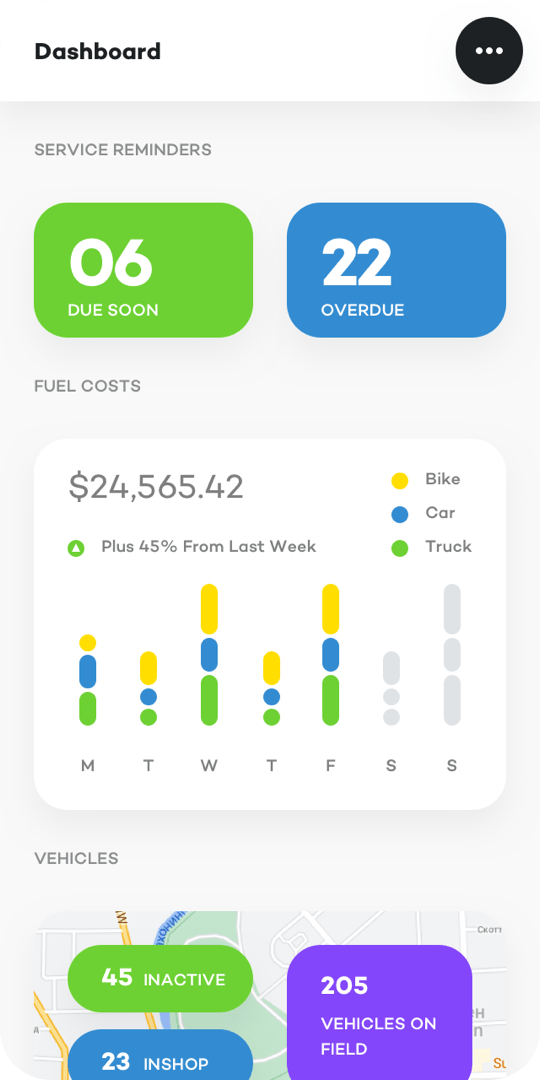Select Wednesday's green Truck bar segment
This screenshot has height=1080, width=540.
(x=209, y=700)
